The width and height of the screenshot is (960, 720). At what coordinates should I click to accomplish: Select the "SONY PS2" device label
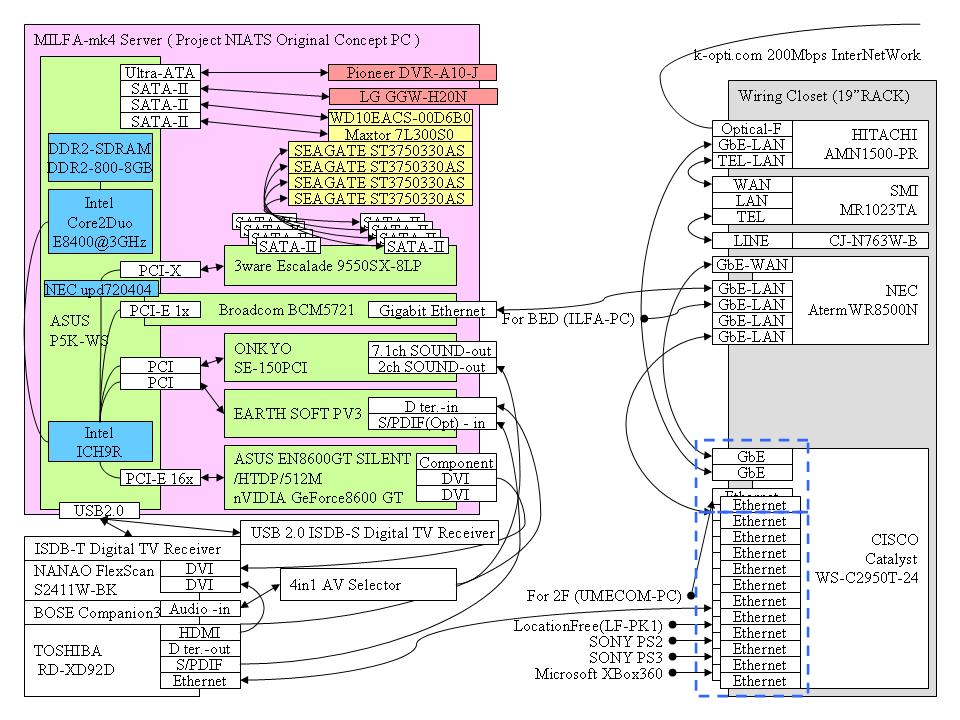pyautogui.click(x=626, y=642)
